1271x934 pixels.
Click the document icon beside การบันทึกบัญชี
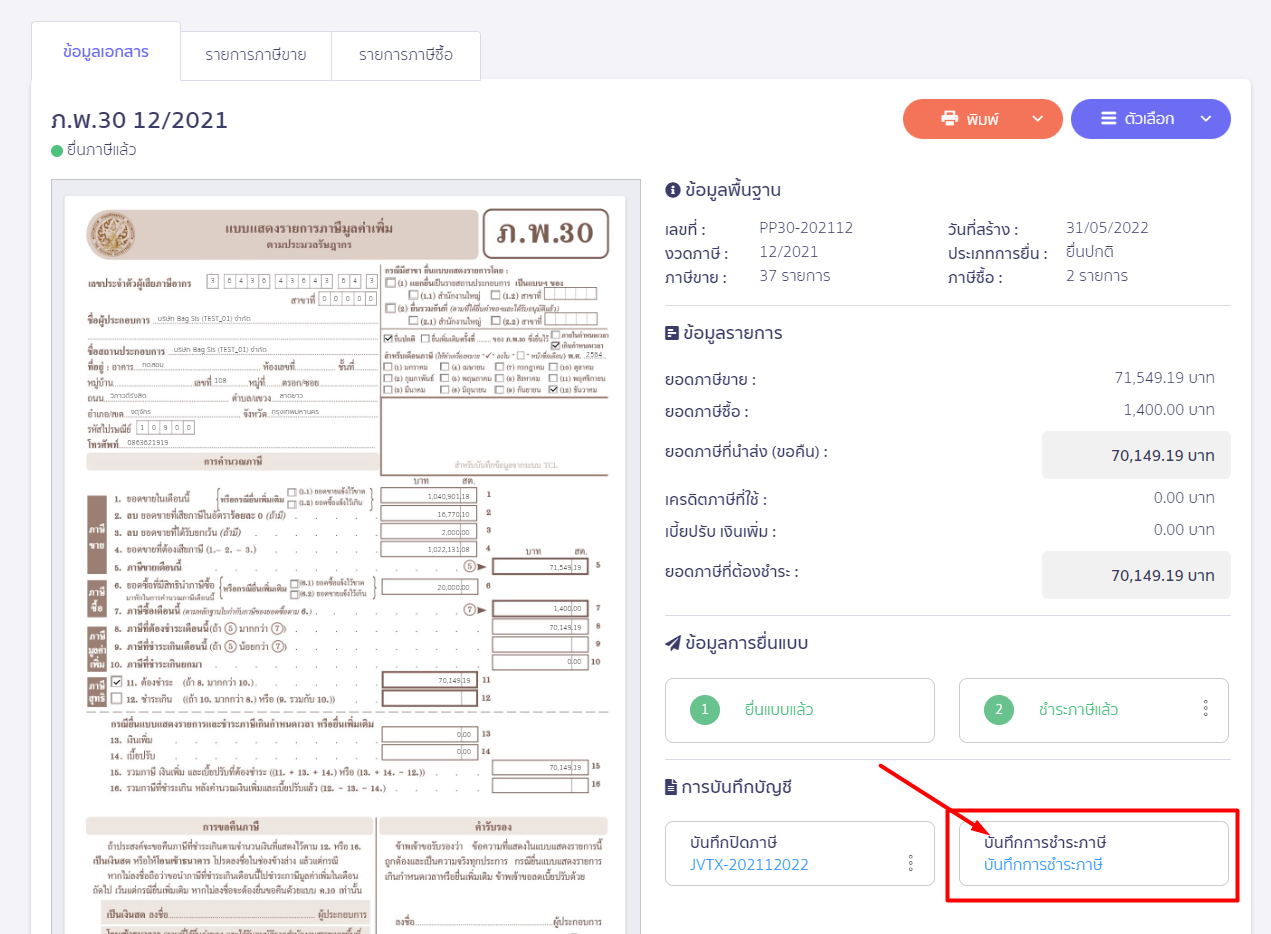(x=671, y=787)
